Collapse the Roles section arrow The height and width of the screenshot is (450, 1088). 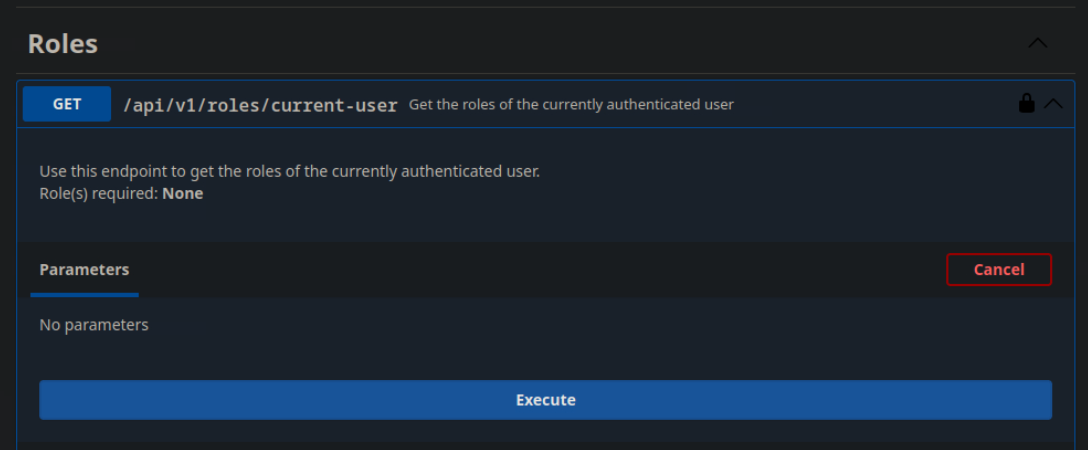pyautogui.click(x=1038, y=43)
